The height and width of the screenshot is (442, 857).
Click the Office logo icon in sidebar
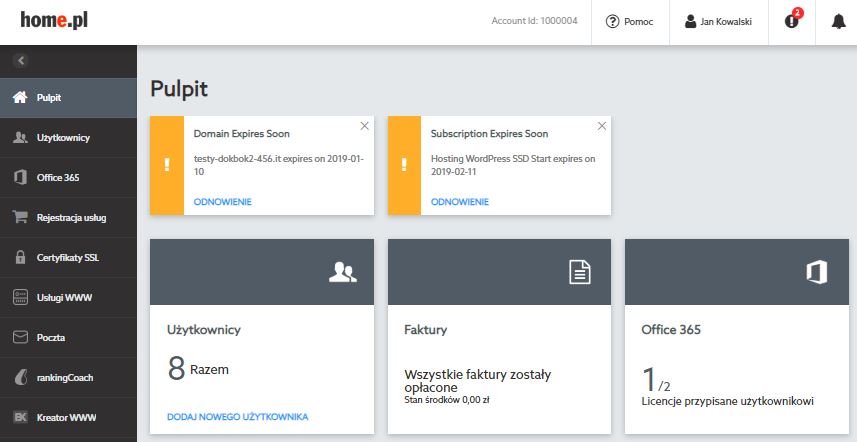tap(20, 178)
